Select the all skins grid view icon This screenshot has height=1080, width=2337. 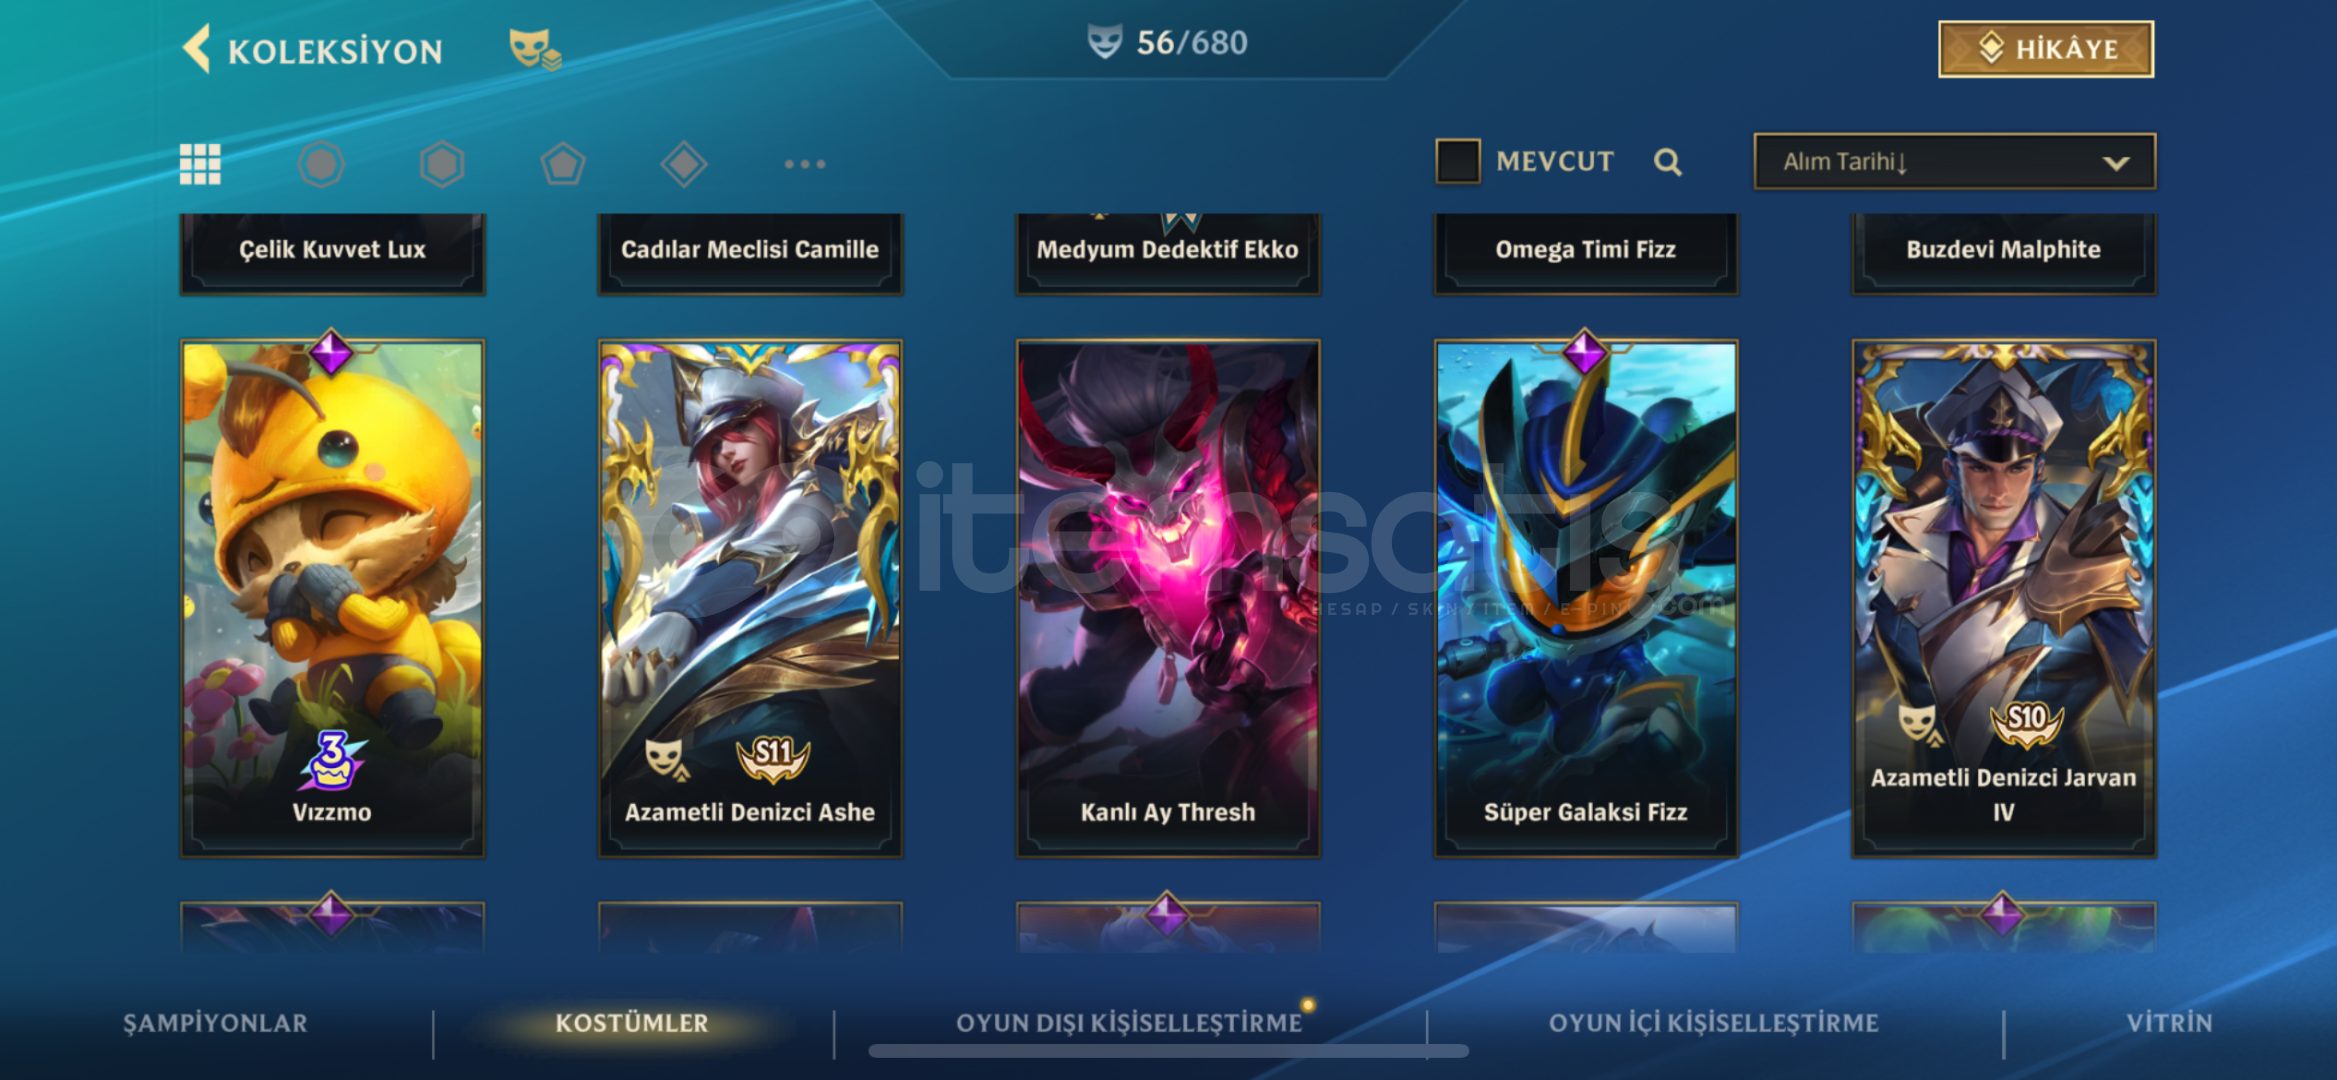(200, 164)
